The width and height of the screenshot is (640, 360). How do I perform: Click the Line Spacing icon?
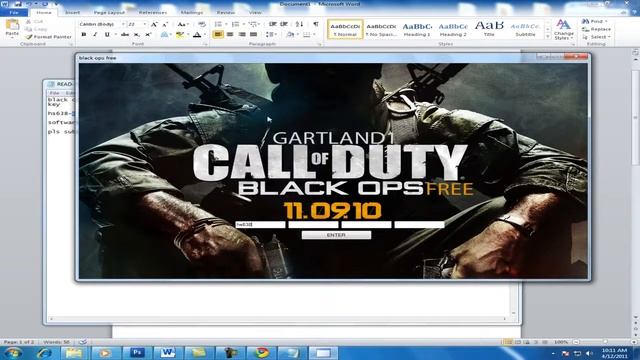click(269, 35)
